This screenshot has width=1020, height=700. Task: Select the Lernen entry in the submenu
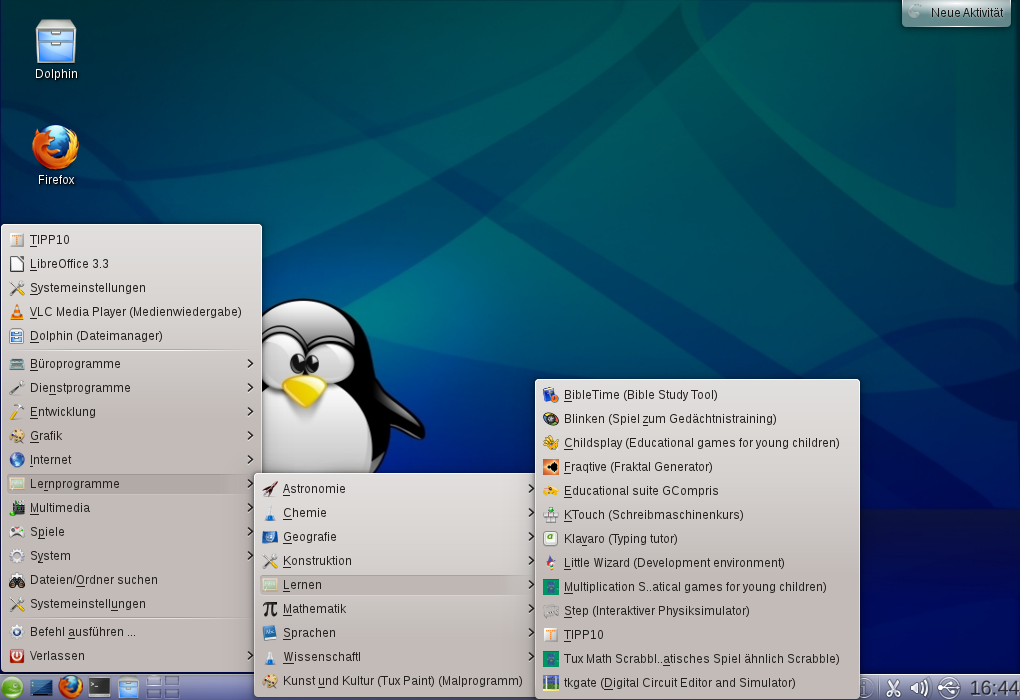[x=398, y=586]
